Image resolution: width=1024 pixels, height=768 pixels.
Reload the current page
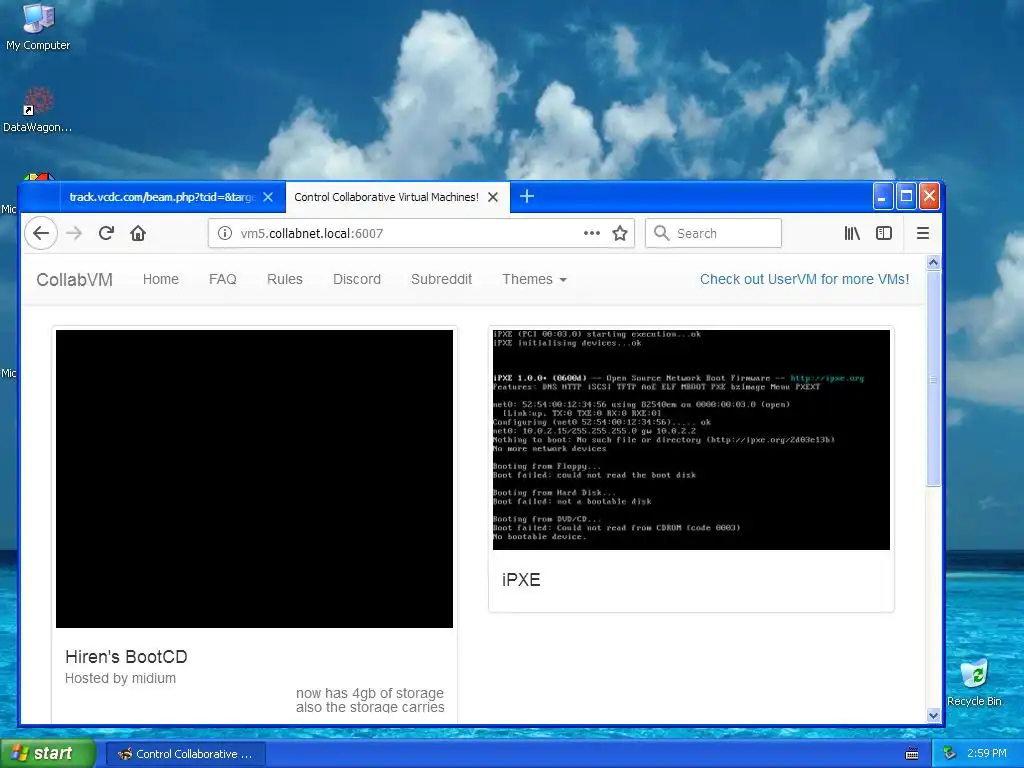pos(106,233)
